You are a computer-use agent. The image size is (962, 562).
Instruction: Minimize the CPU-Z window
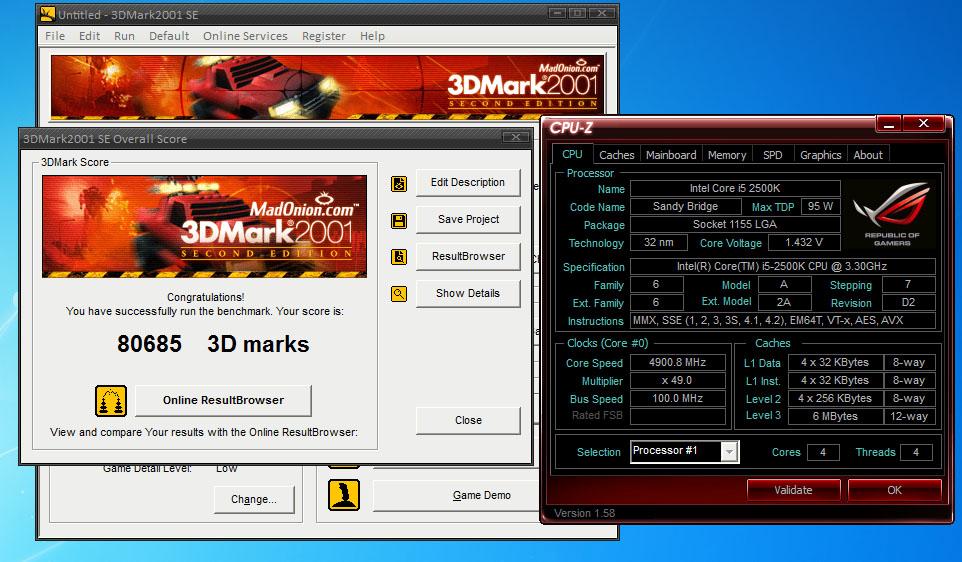click(x=888, y=123)
